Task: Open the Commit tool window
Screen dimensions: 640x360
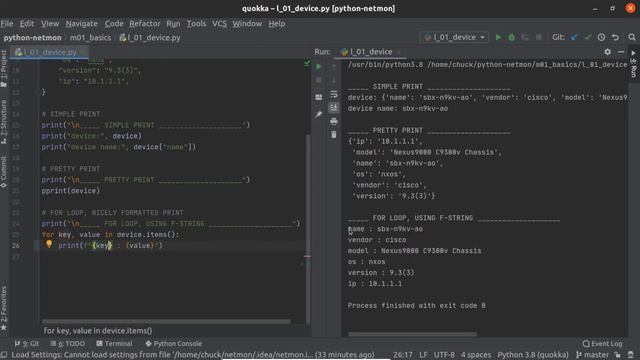Action: coord(4,172)
